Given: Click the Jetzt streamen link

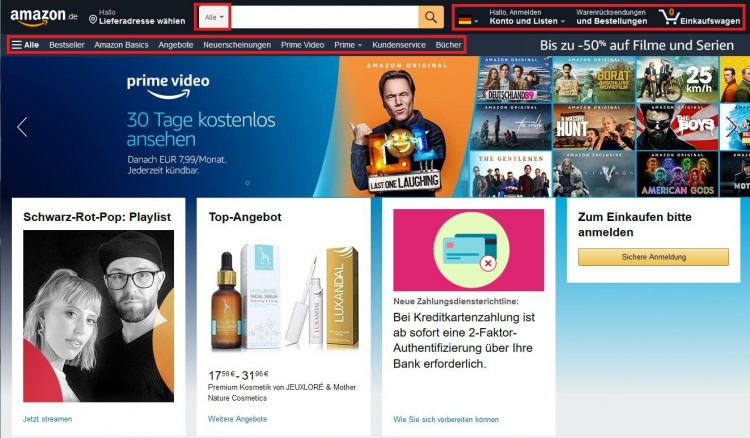Looking at the screenshot, I should coord(47,419).
